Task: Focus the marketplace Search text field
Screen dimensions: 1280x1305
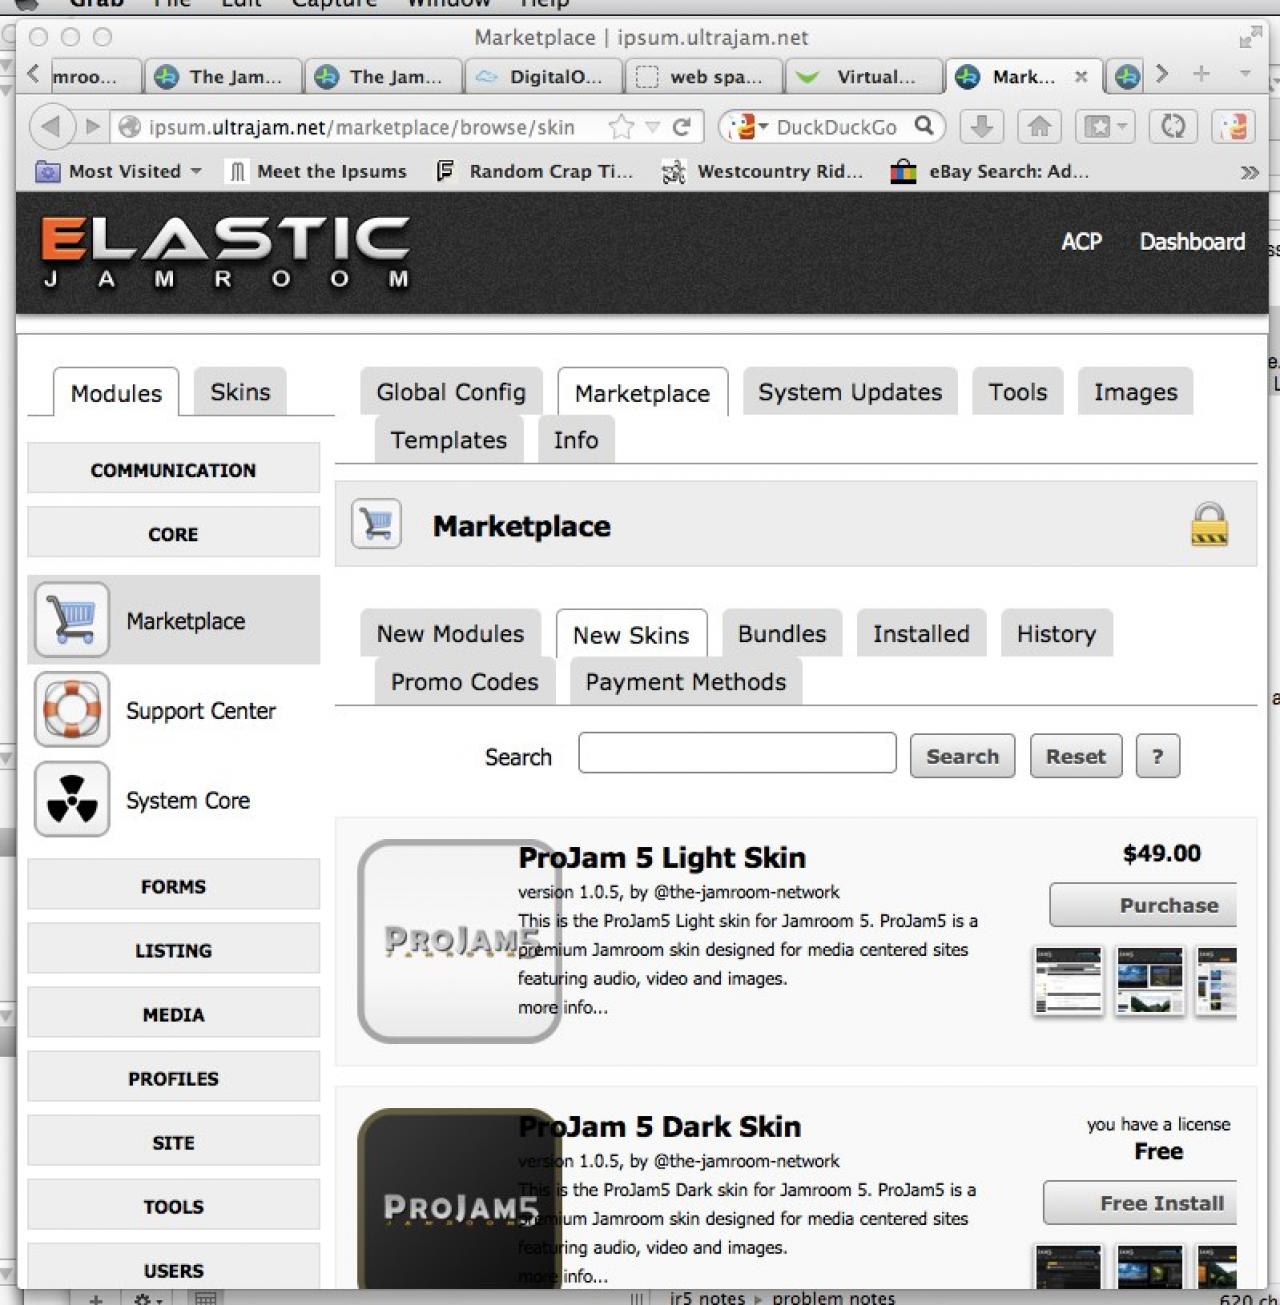Action: 737,753
